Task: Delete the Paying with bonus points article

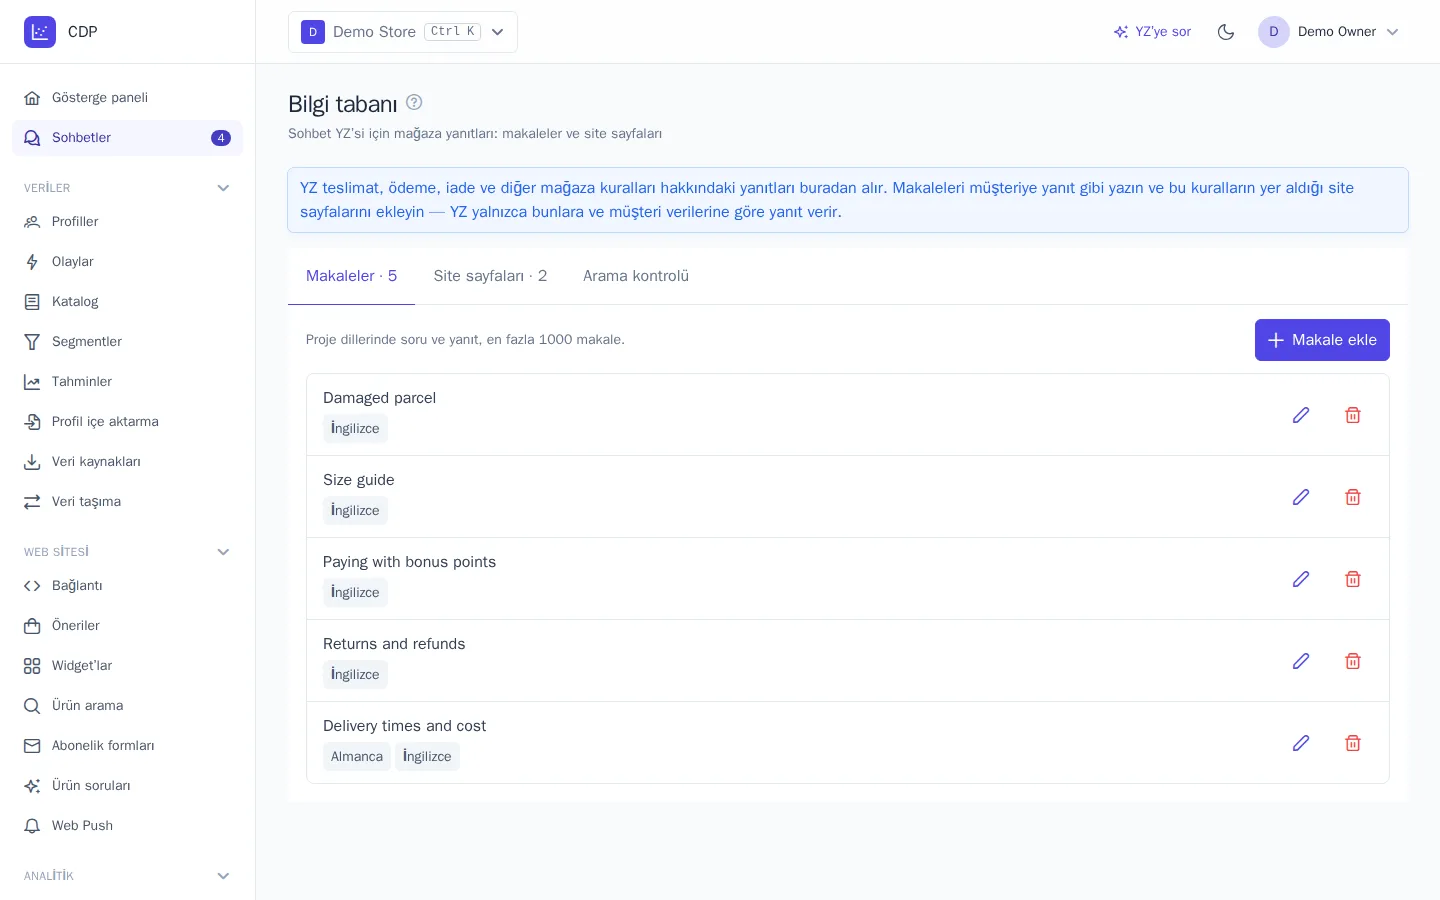Action: tap(1353, 579)
